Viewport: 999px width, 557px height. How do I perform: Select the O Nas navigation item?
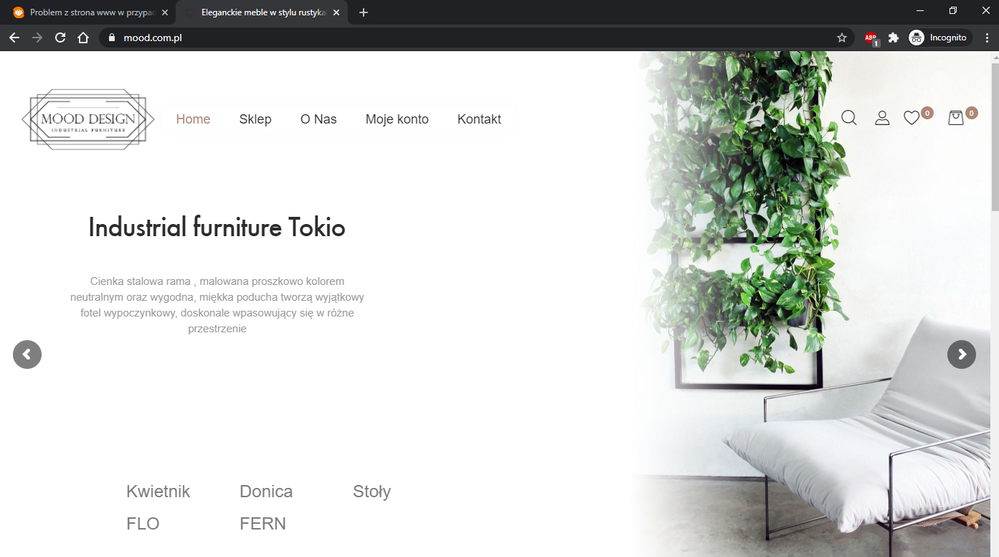[319, 119]
